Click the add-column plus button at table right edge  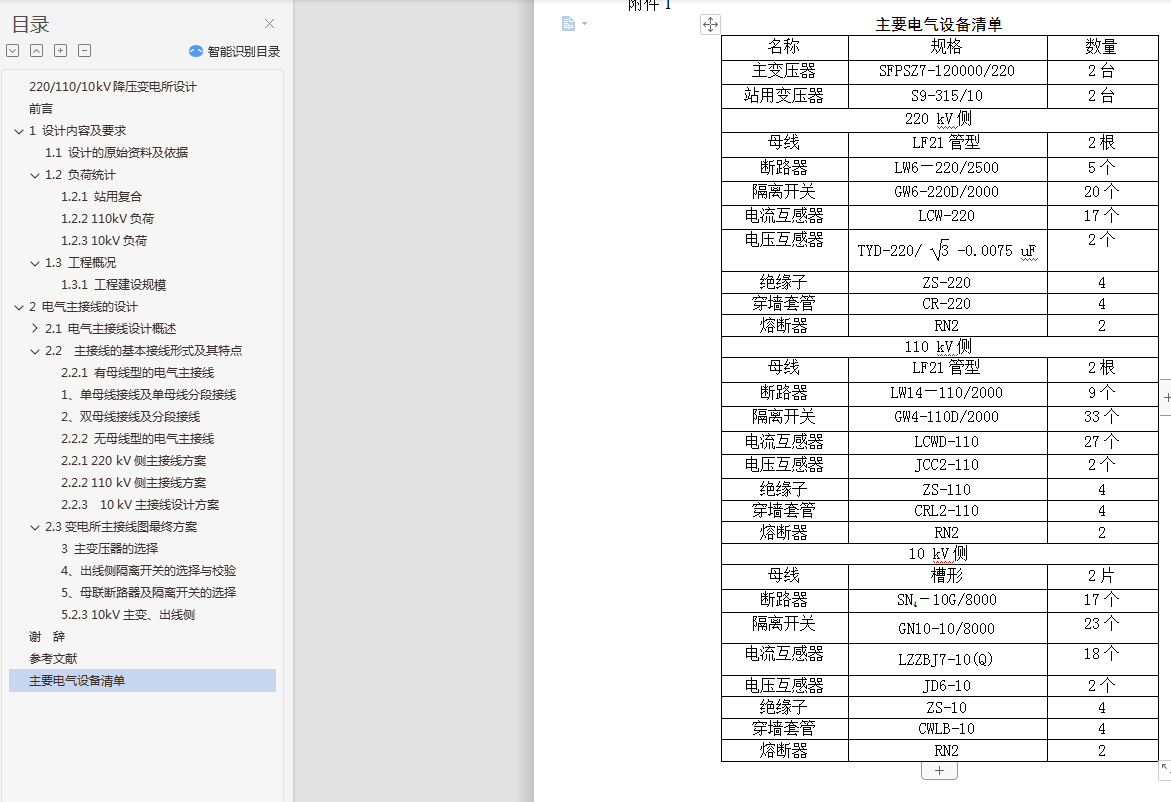1167,397
